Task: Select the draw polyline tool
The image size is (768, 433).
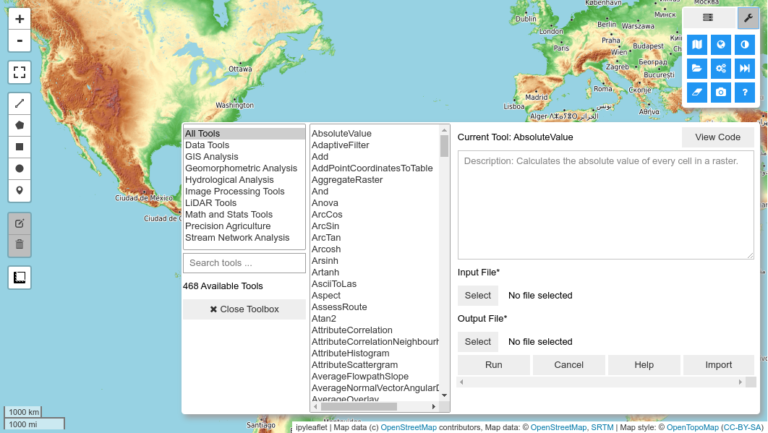Action: (x=20, y=103)
